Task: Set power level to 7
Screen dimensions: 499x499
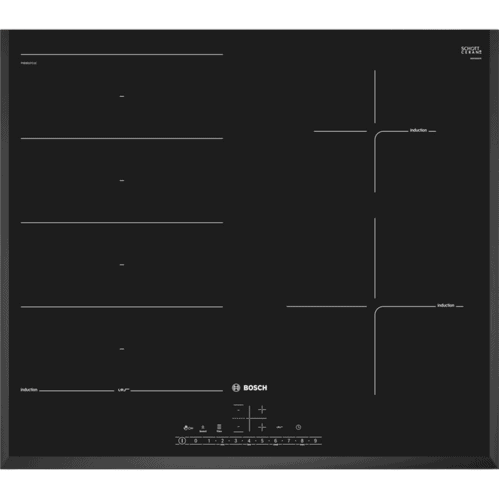Action: [x=289, y=441]
